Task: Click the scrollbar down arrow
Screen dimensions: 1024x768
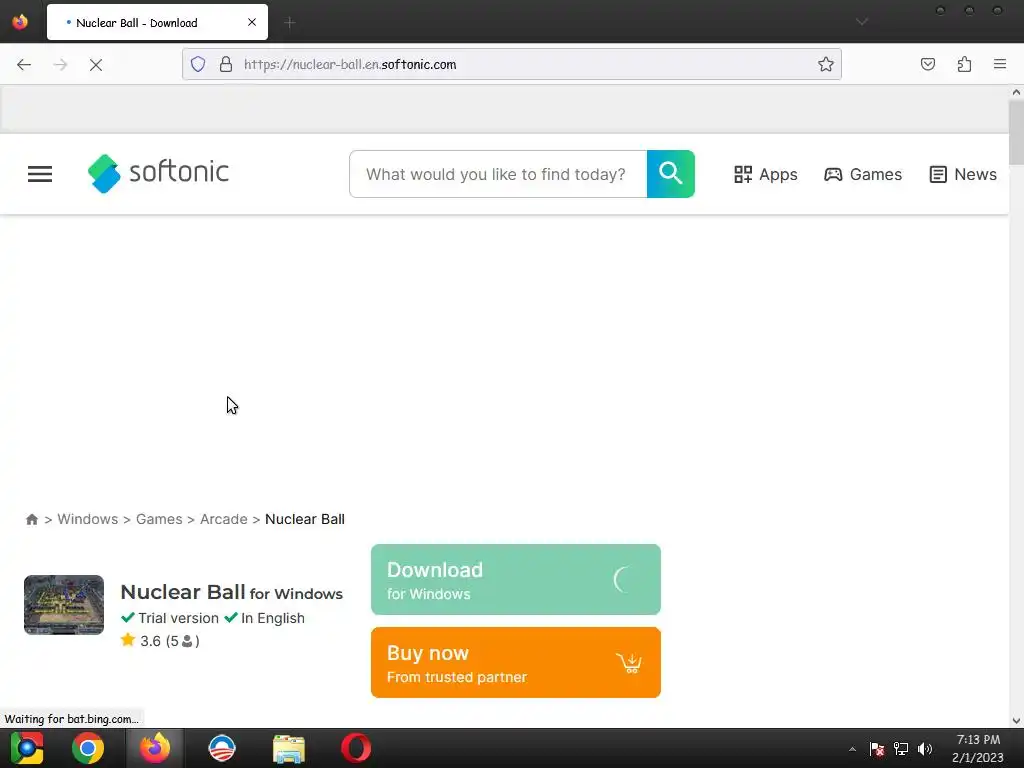Action: 1016,721
